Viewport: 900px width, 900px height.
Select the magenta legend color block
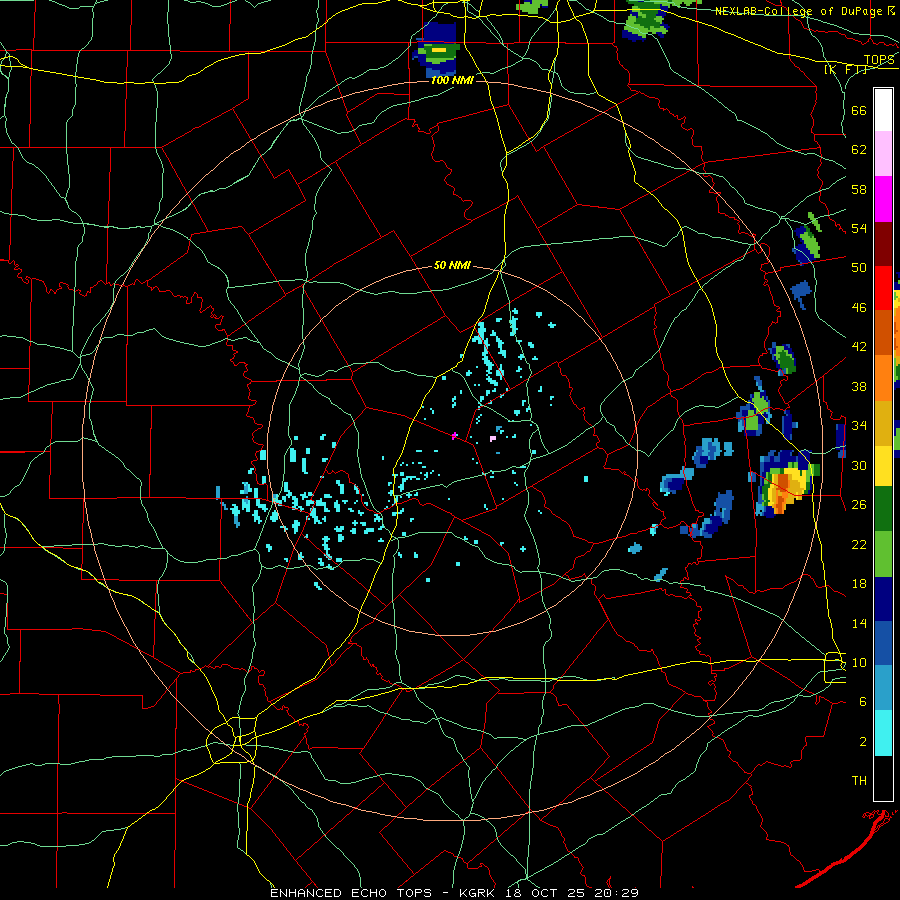[883, 199]
